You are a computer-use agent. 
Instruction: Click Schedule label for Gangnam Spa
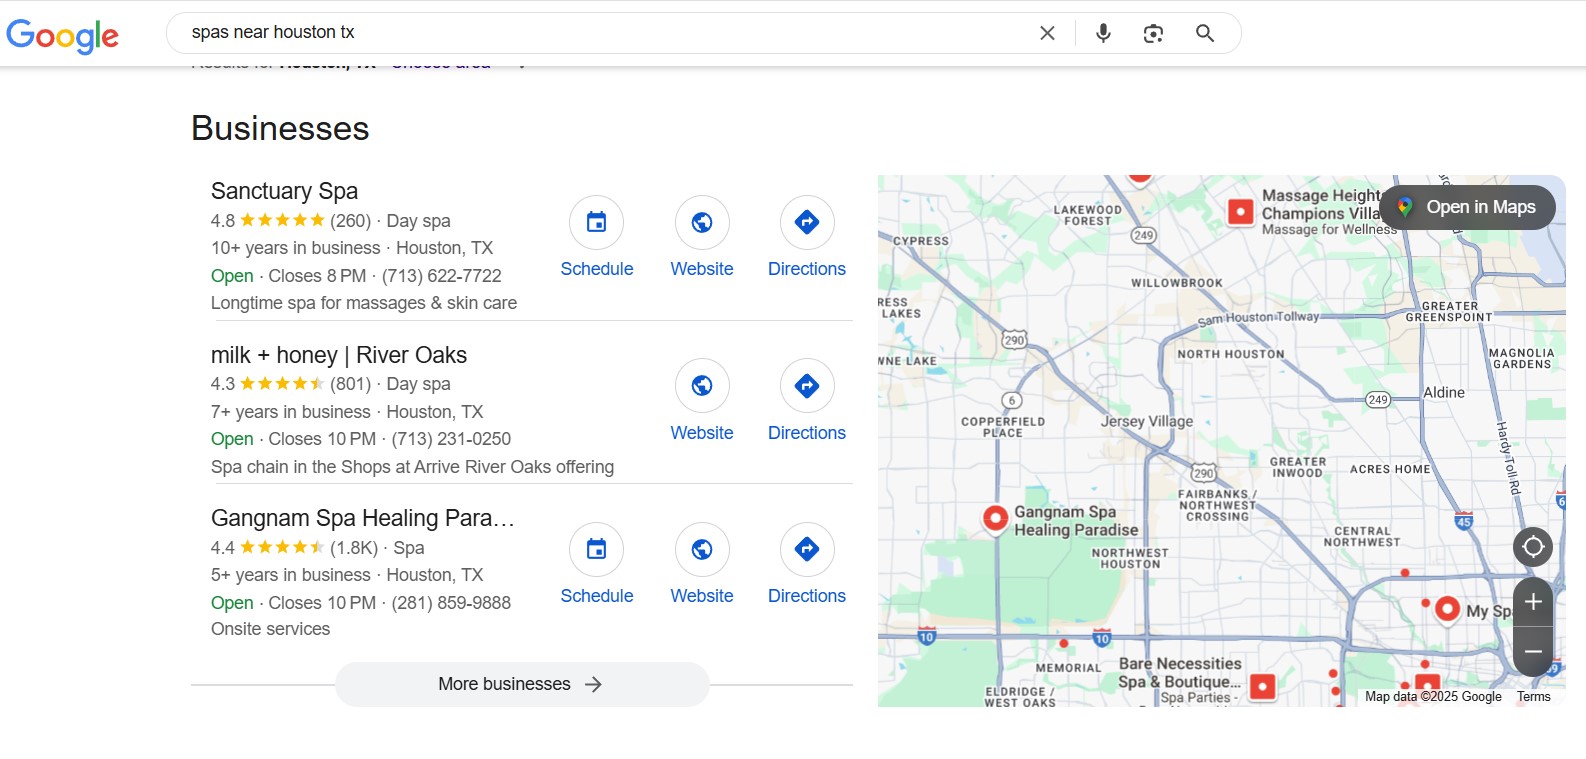click(597, 596)
